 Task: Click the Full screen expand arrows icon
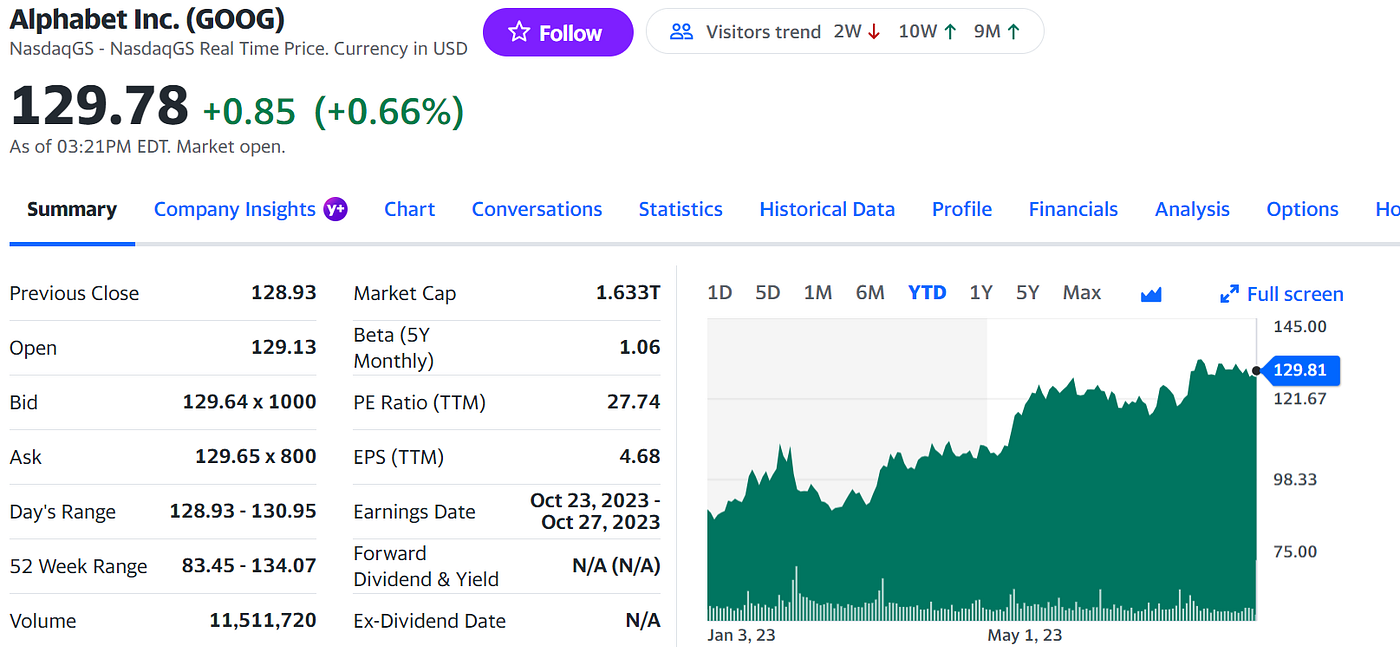[1230, 293]
